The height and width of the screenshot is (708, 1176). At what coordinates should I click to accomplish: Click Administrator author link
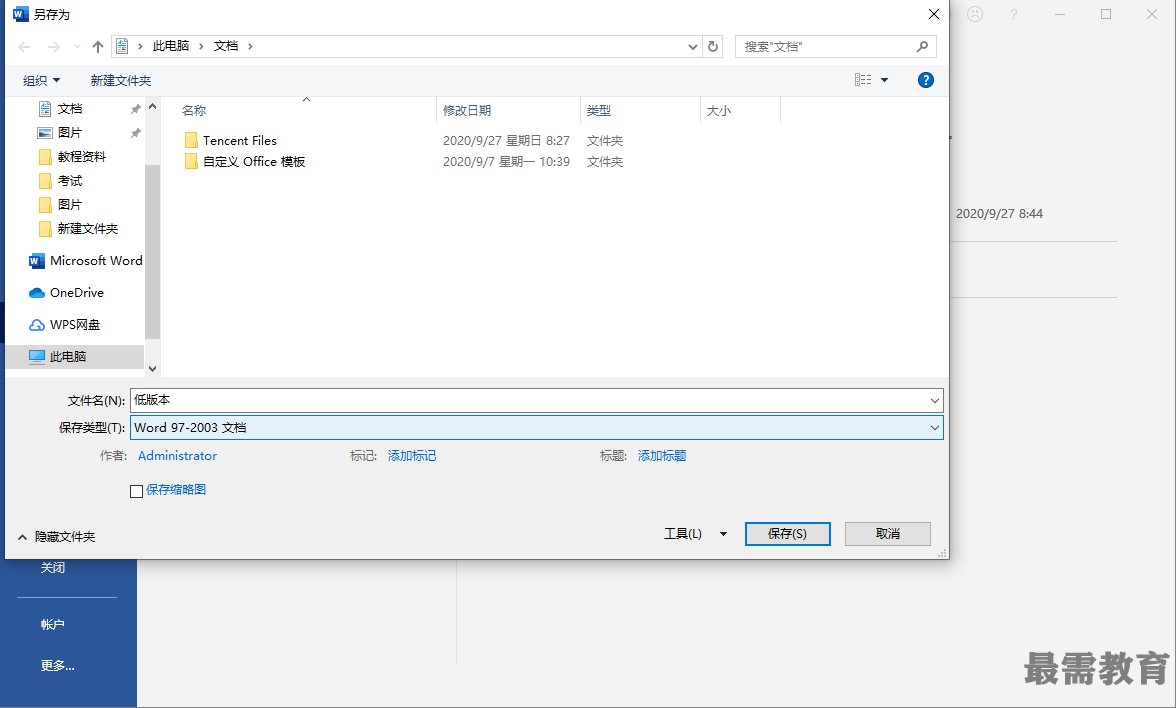click(177, 456)
